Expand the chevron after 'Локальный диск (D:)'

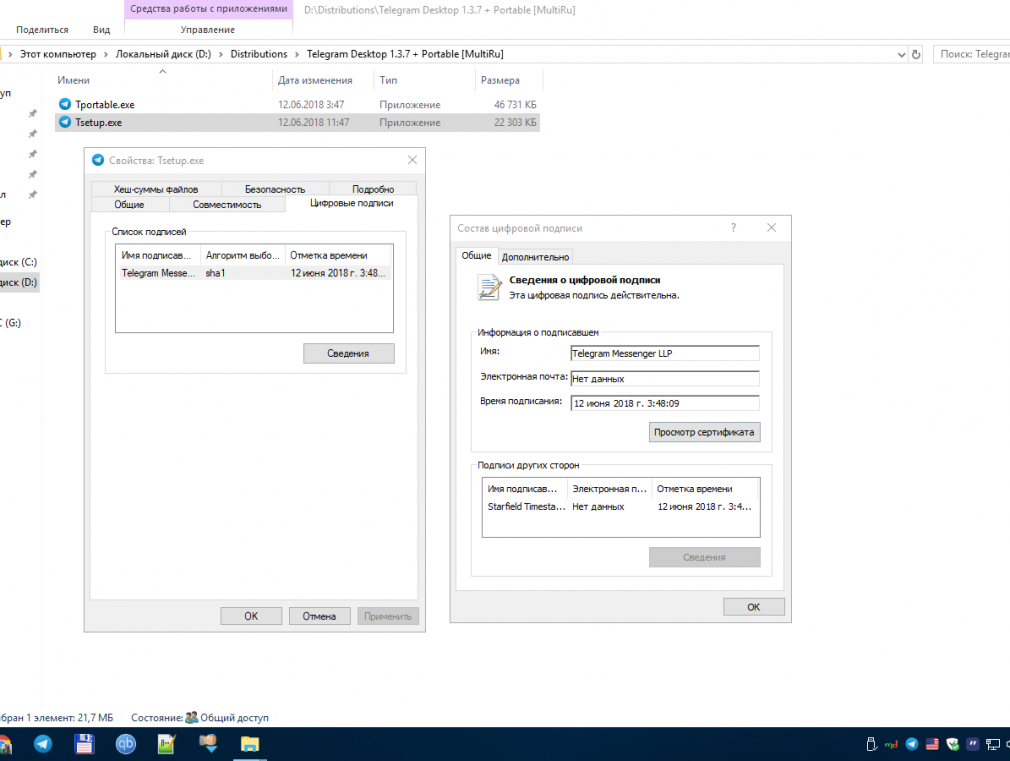221,55
